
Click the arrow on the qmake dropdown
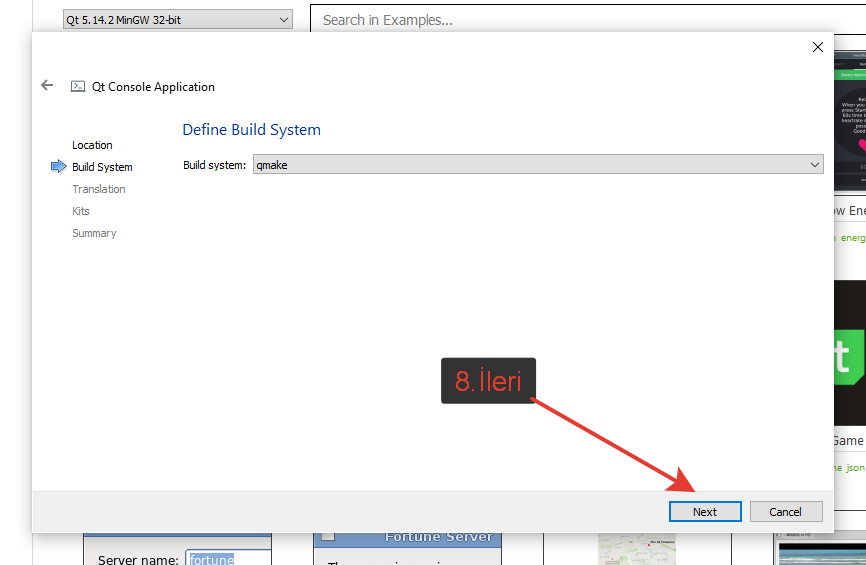tap(814, 165)
